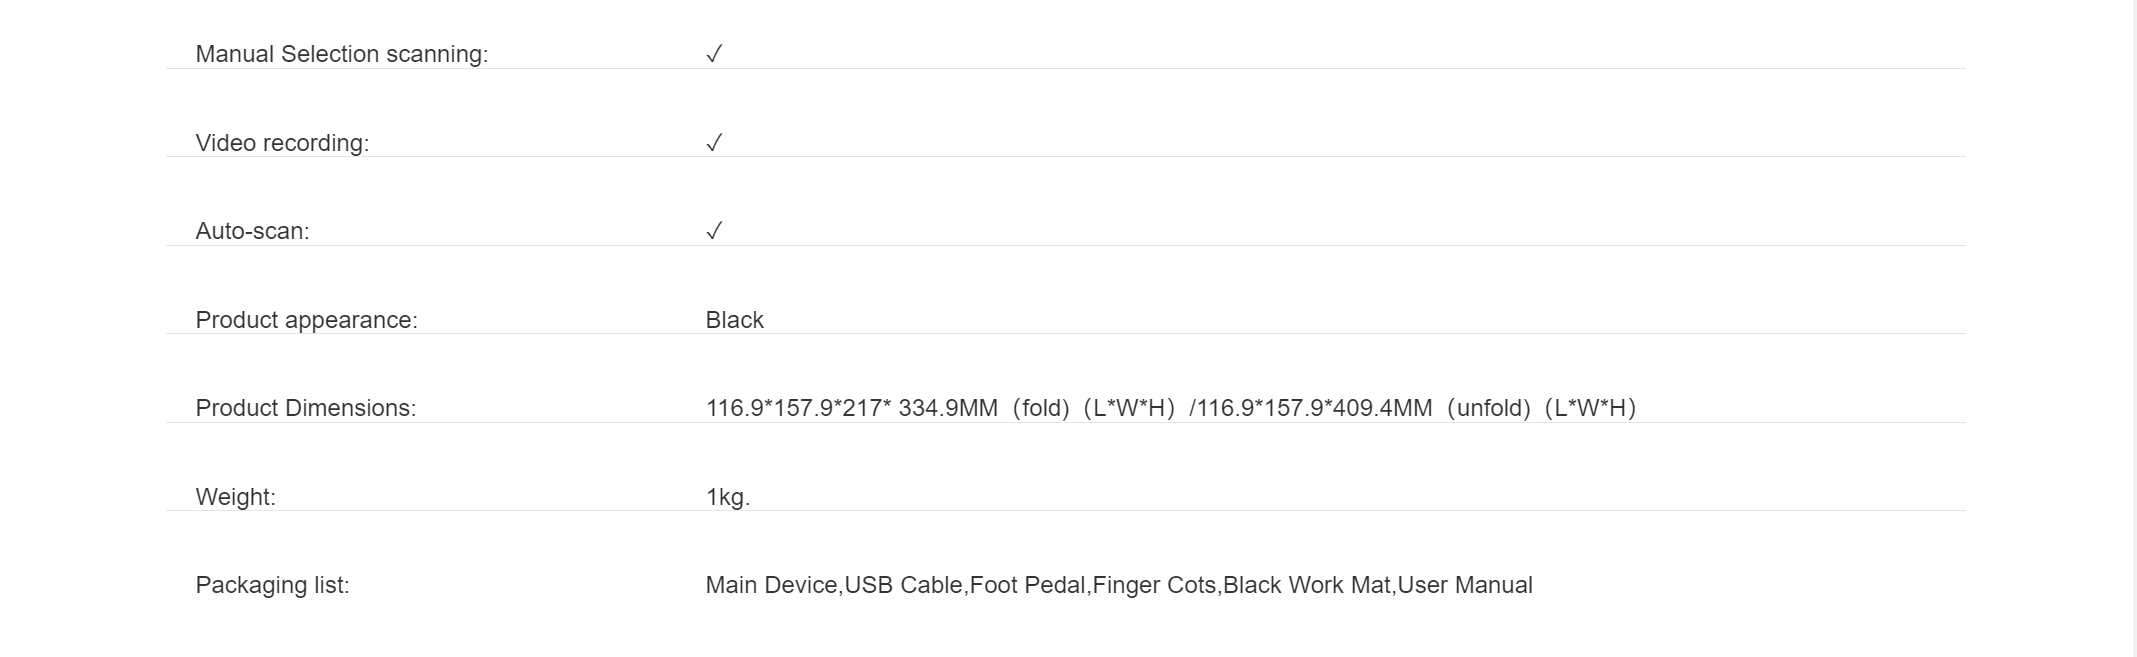2137x657 pixels.
Task: Click the Auto-scan checkmark
Action: point(714,231)
